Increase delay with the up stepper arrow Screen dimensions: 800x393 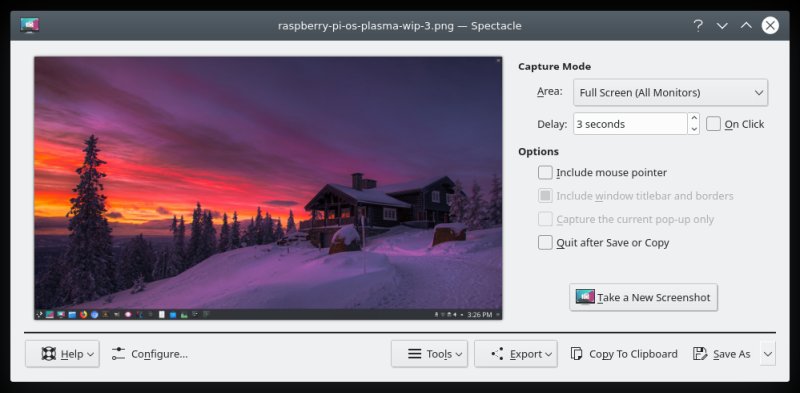[693, 118]
